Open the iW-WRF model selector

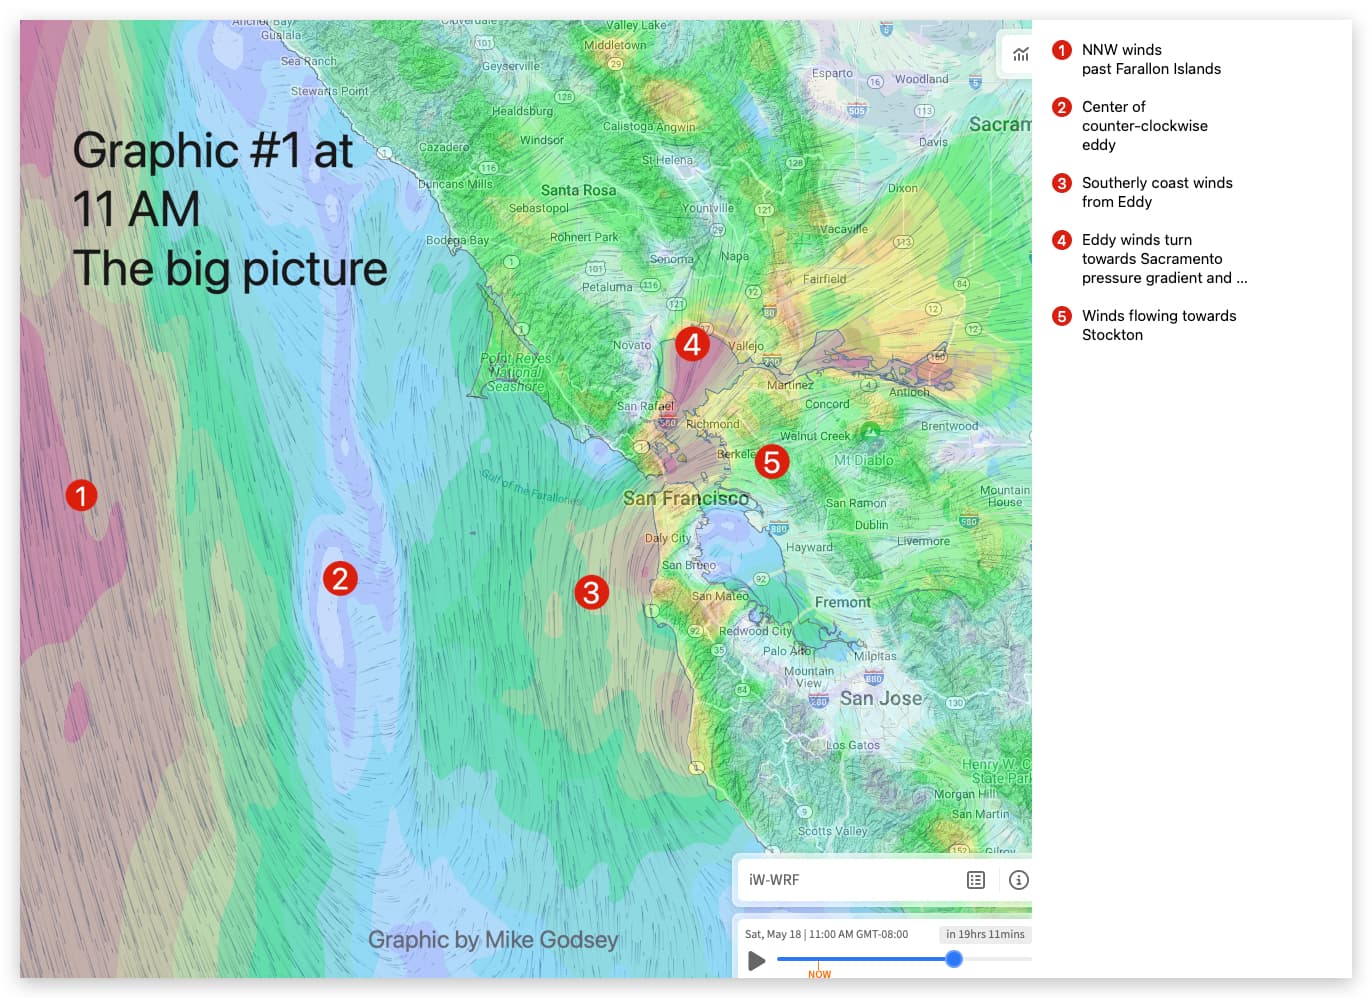[x=775, y=880]
